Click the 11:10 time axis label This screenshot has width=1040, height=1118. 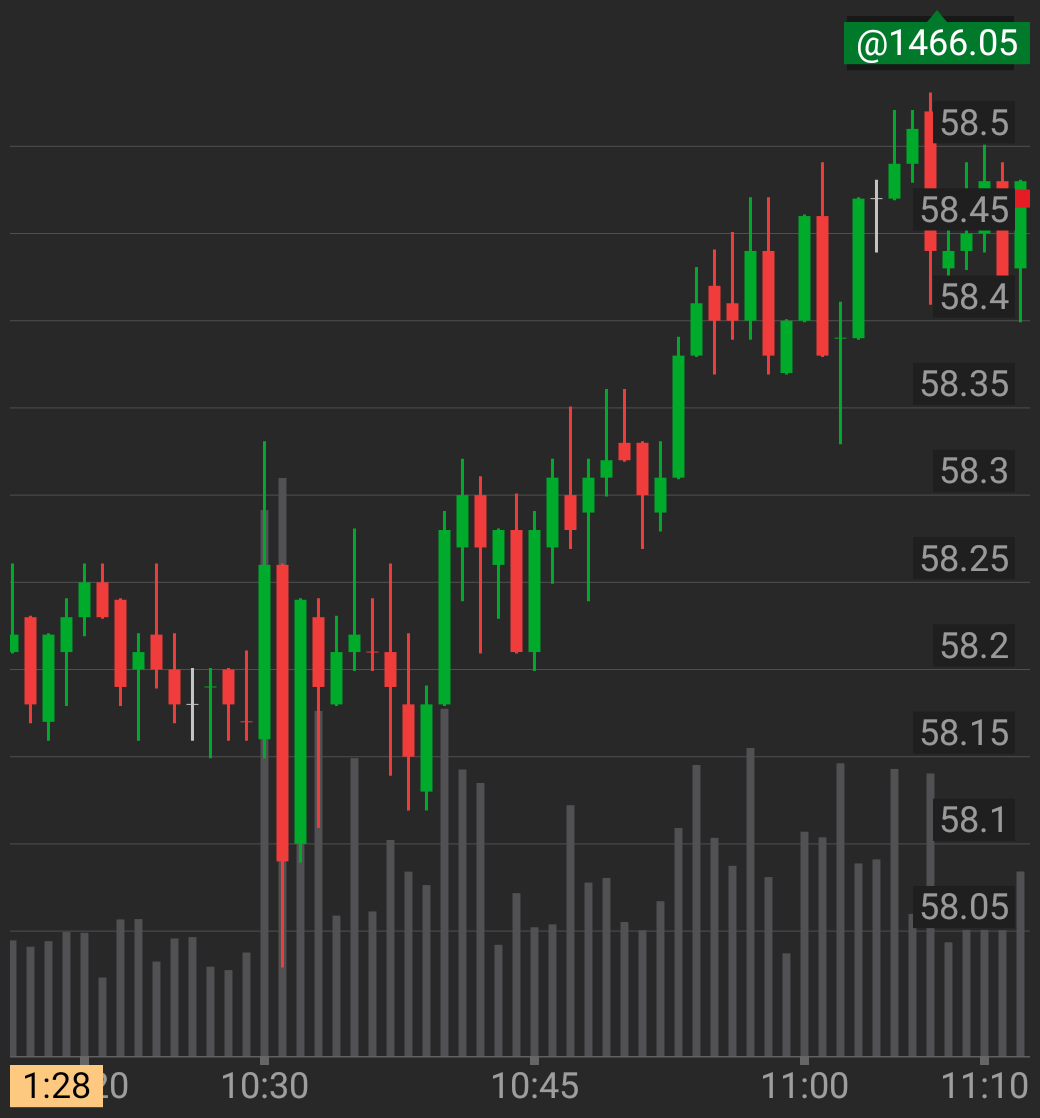984,1087
